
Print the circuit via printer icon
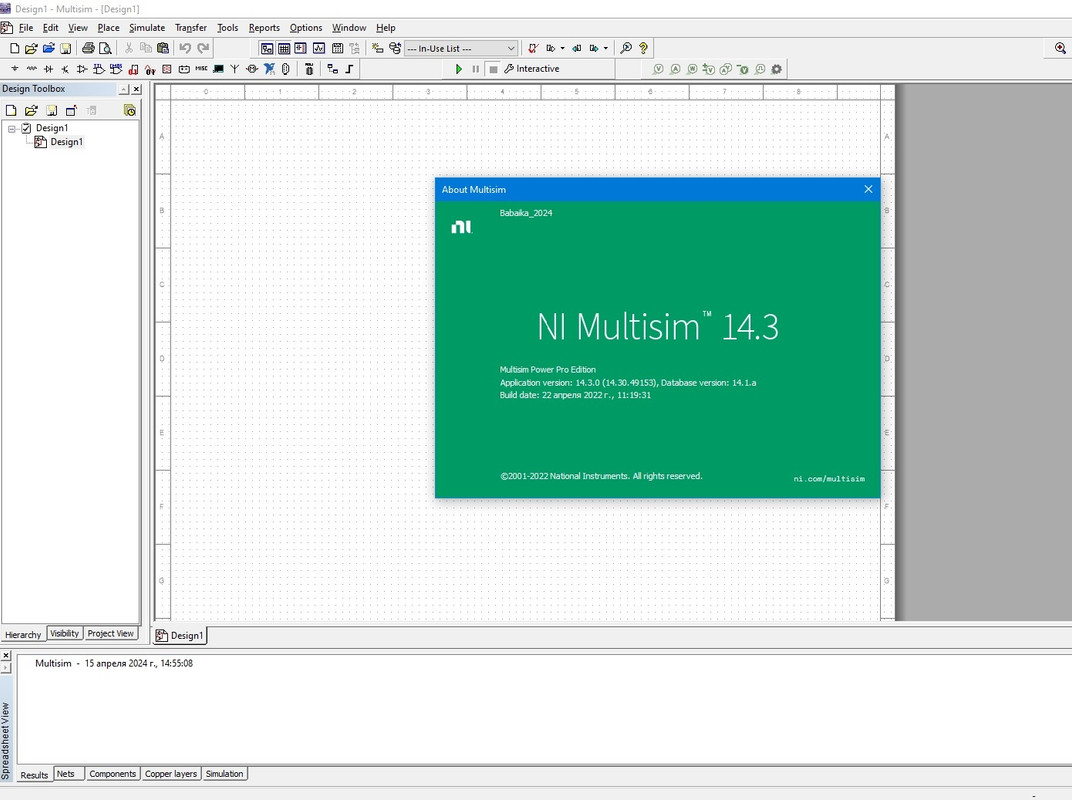coord(88,49)
